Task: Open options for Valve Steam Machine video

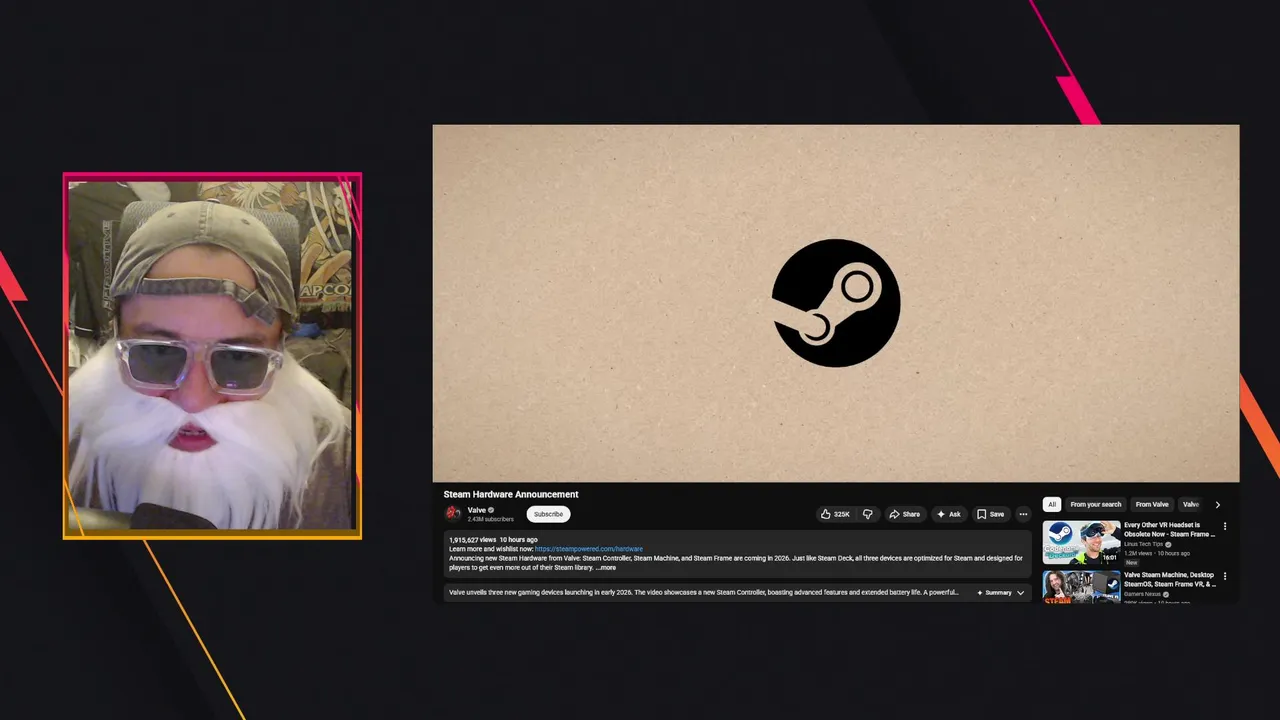Action: (1225, 576)
